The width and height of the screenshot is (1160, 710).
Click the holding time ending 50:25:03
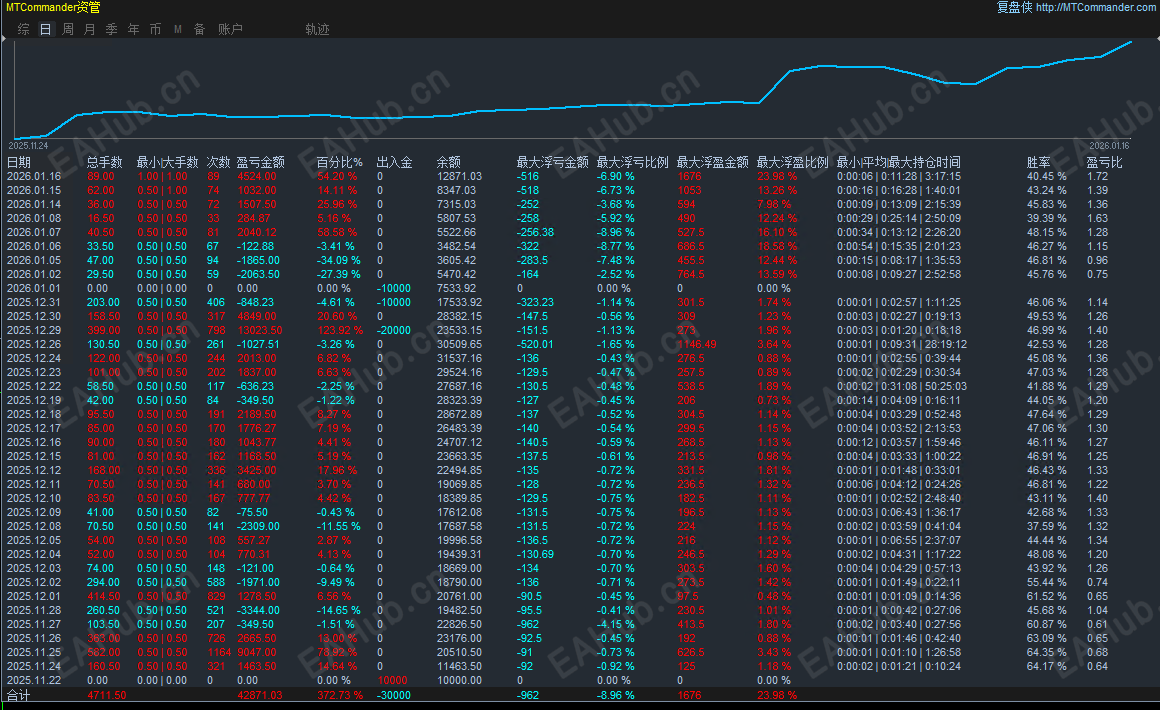pos(902,386)
